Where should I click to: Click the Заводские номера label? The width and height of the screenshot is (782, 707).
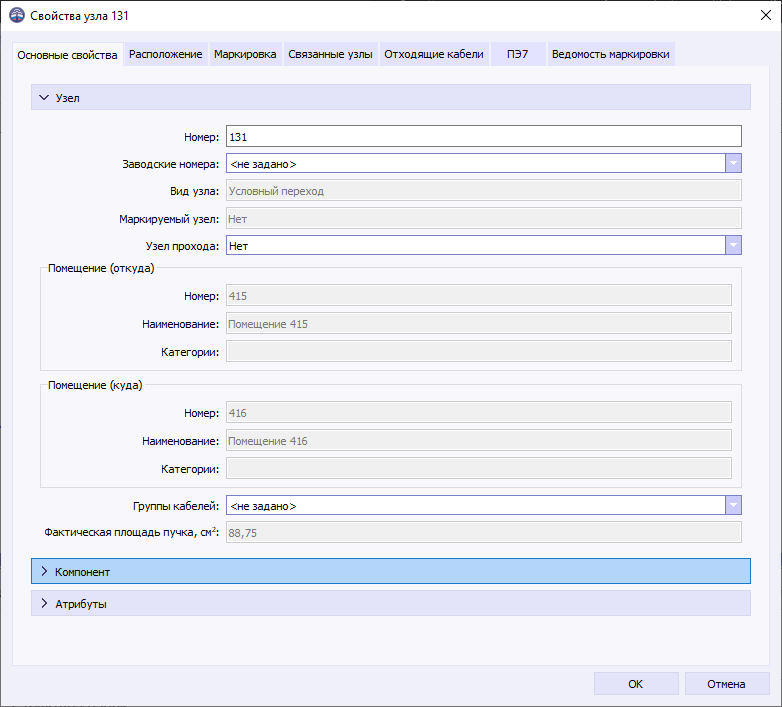(171, 164)
